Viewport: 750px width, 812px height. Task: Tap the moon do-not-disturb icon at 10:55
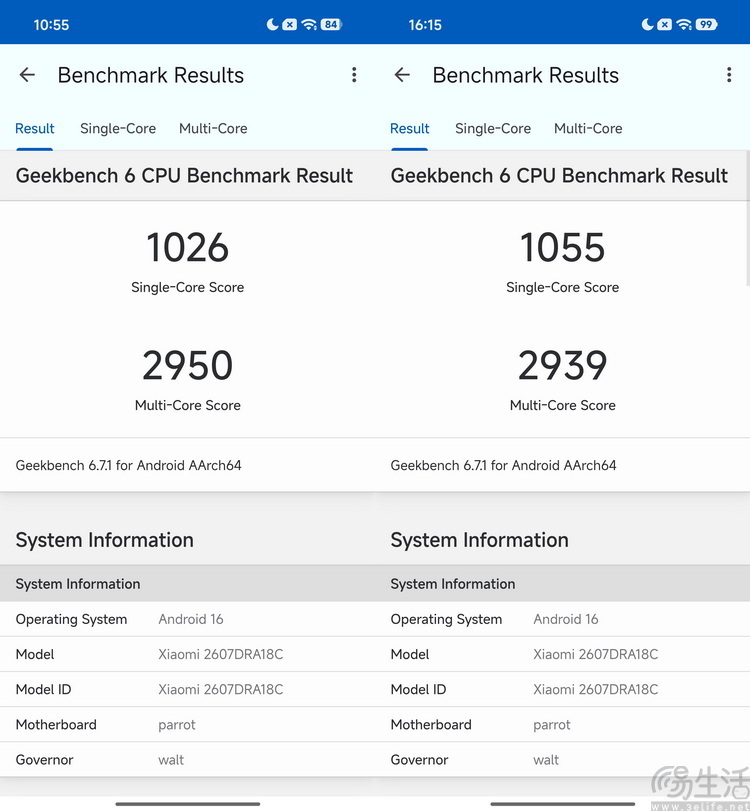click(272, 24)
